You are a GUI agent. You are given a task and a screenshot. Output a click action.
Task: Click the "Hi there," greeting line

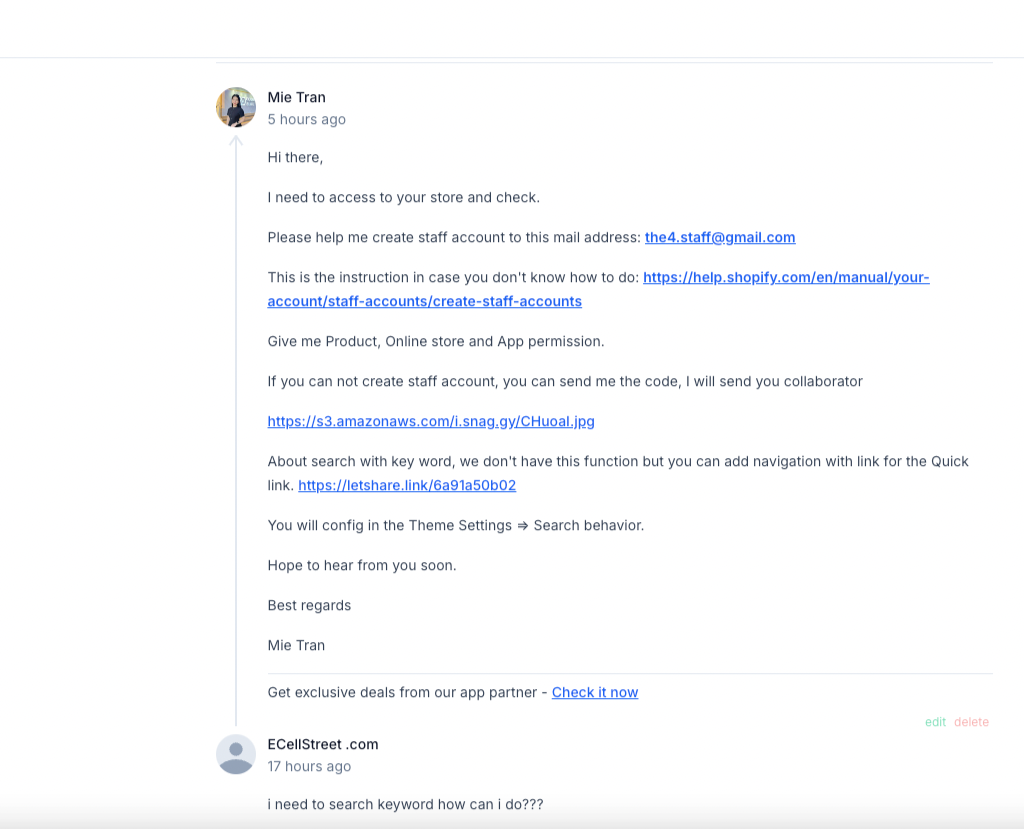pos(295,157)
